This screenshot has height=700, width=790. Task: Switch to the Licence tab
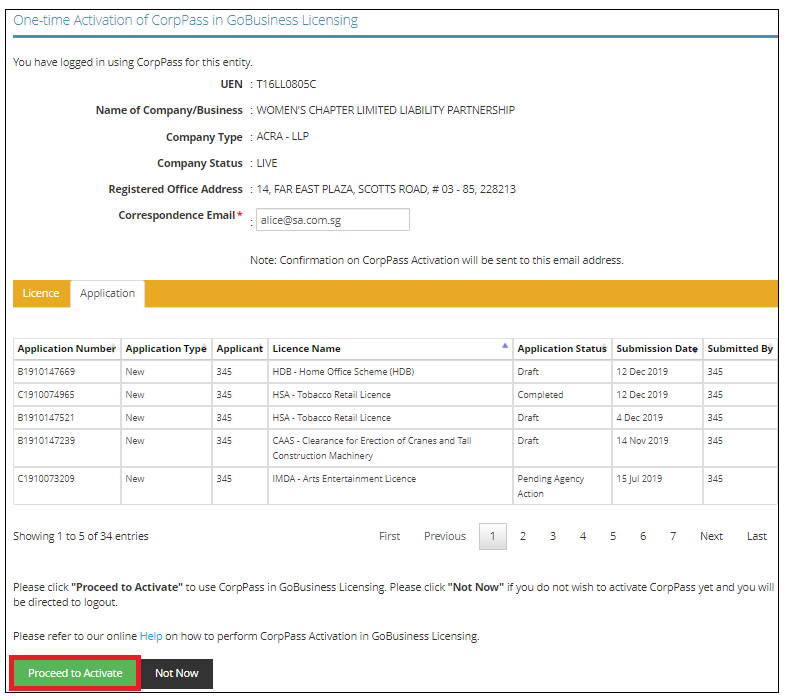coord(41,293)
